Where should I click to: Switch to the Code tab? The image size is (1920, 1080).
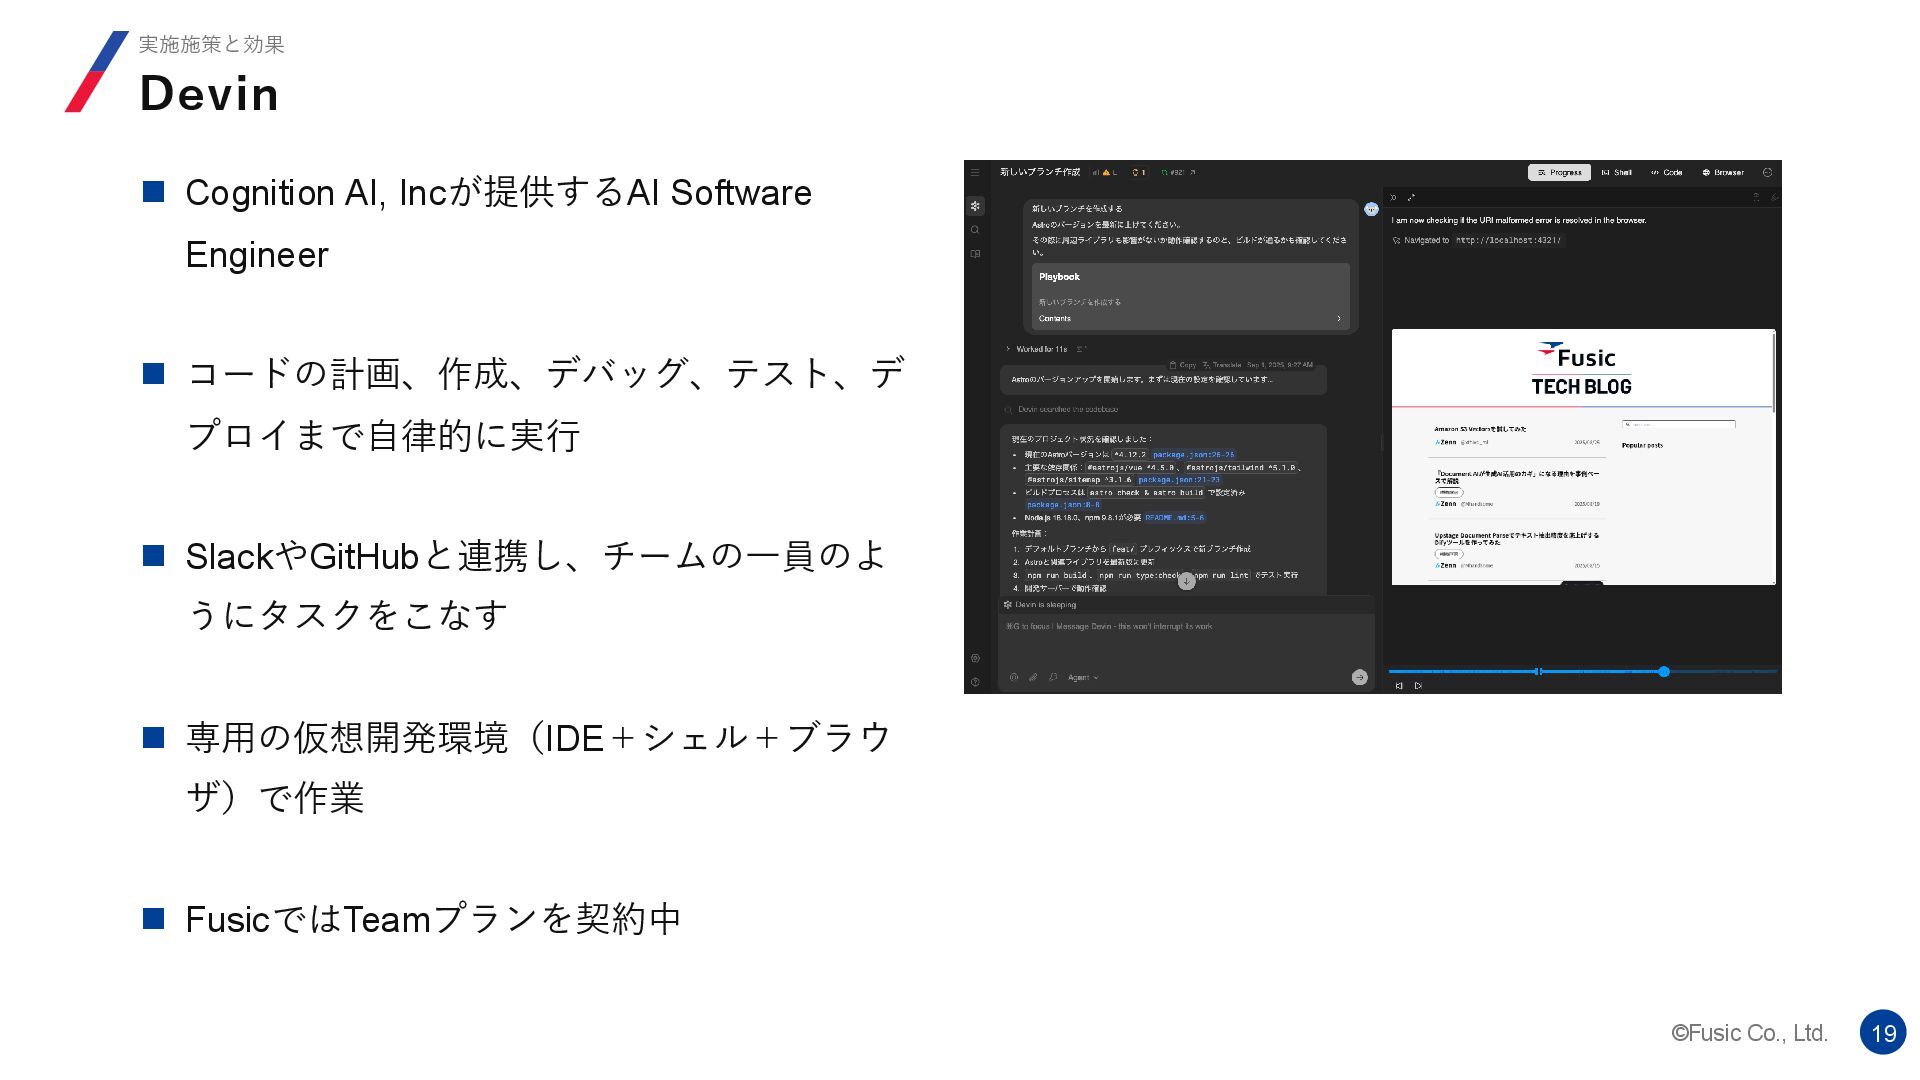[x=1666, y=172]
